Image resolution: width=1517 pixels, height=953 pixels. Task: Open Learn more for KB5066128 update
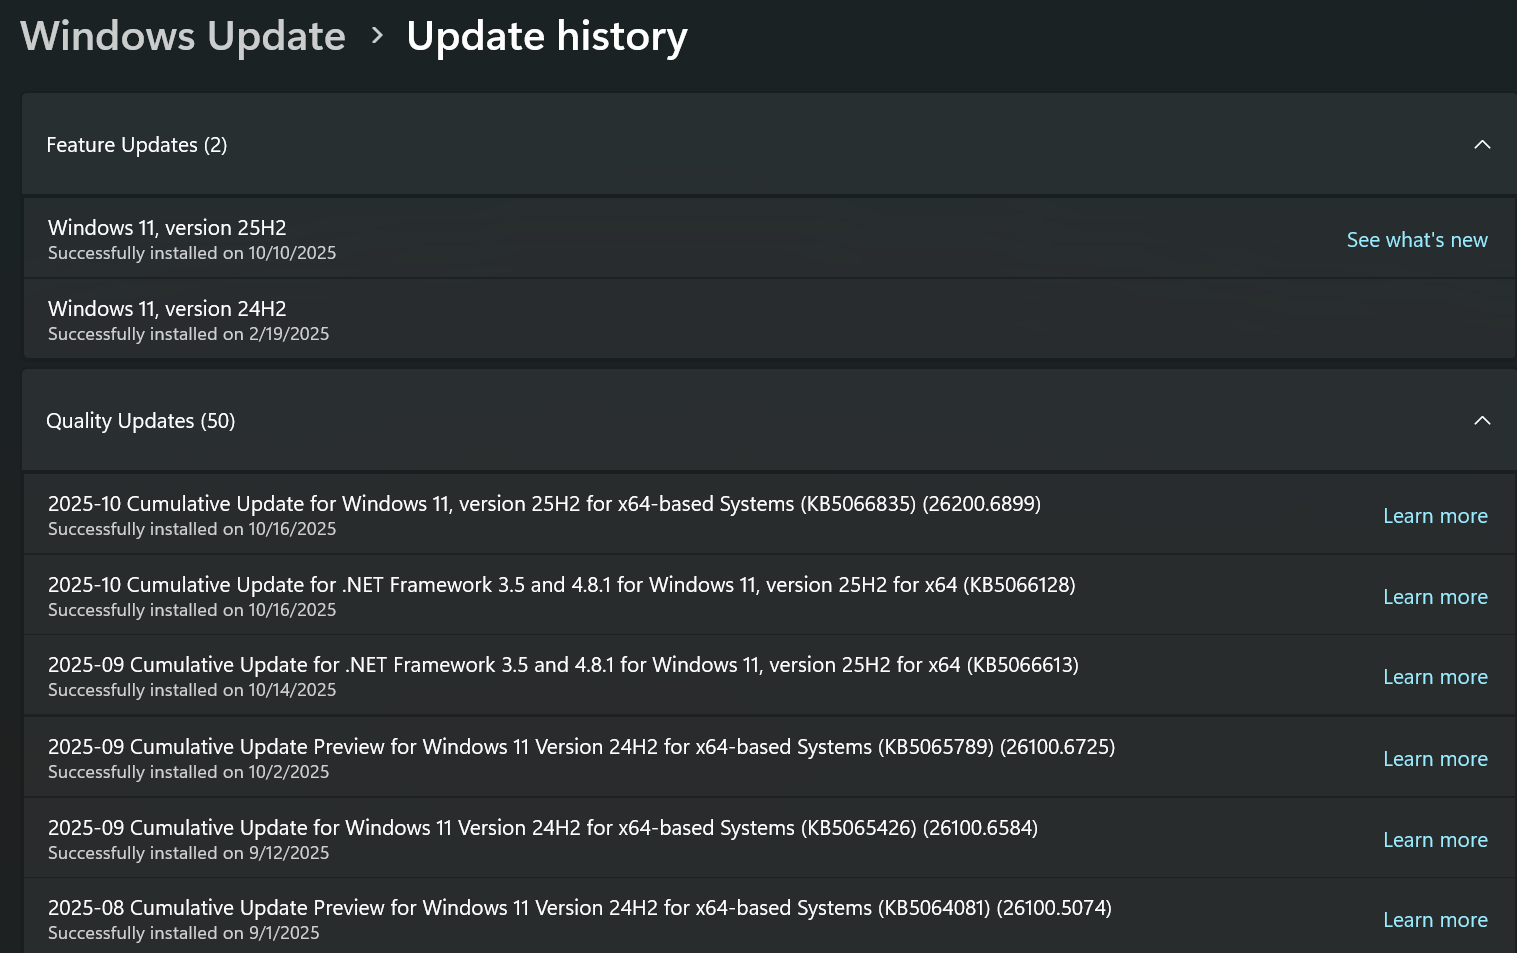pos(1435,597)
